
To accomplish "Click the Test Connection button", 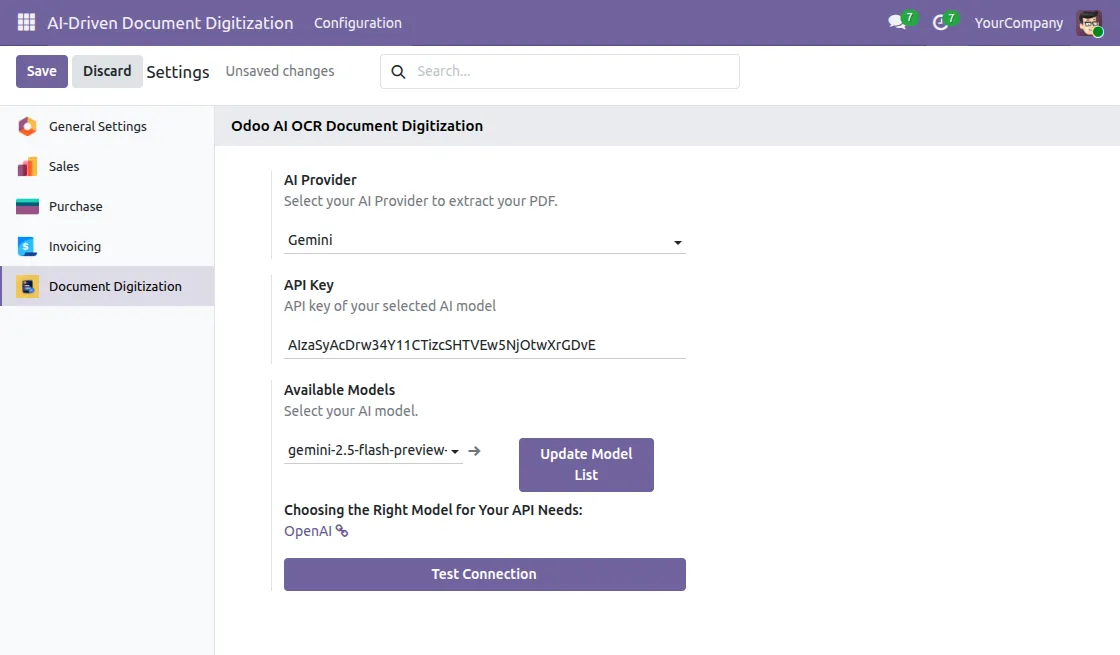I will coord(484,574).
